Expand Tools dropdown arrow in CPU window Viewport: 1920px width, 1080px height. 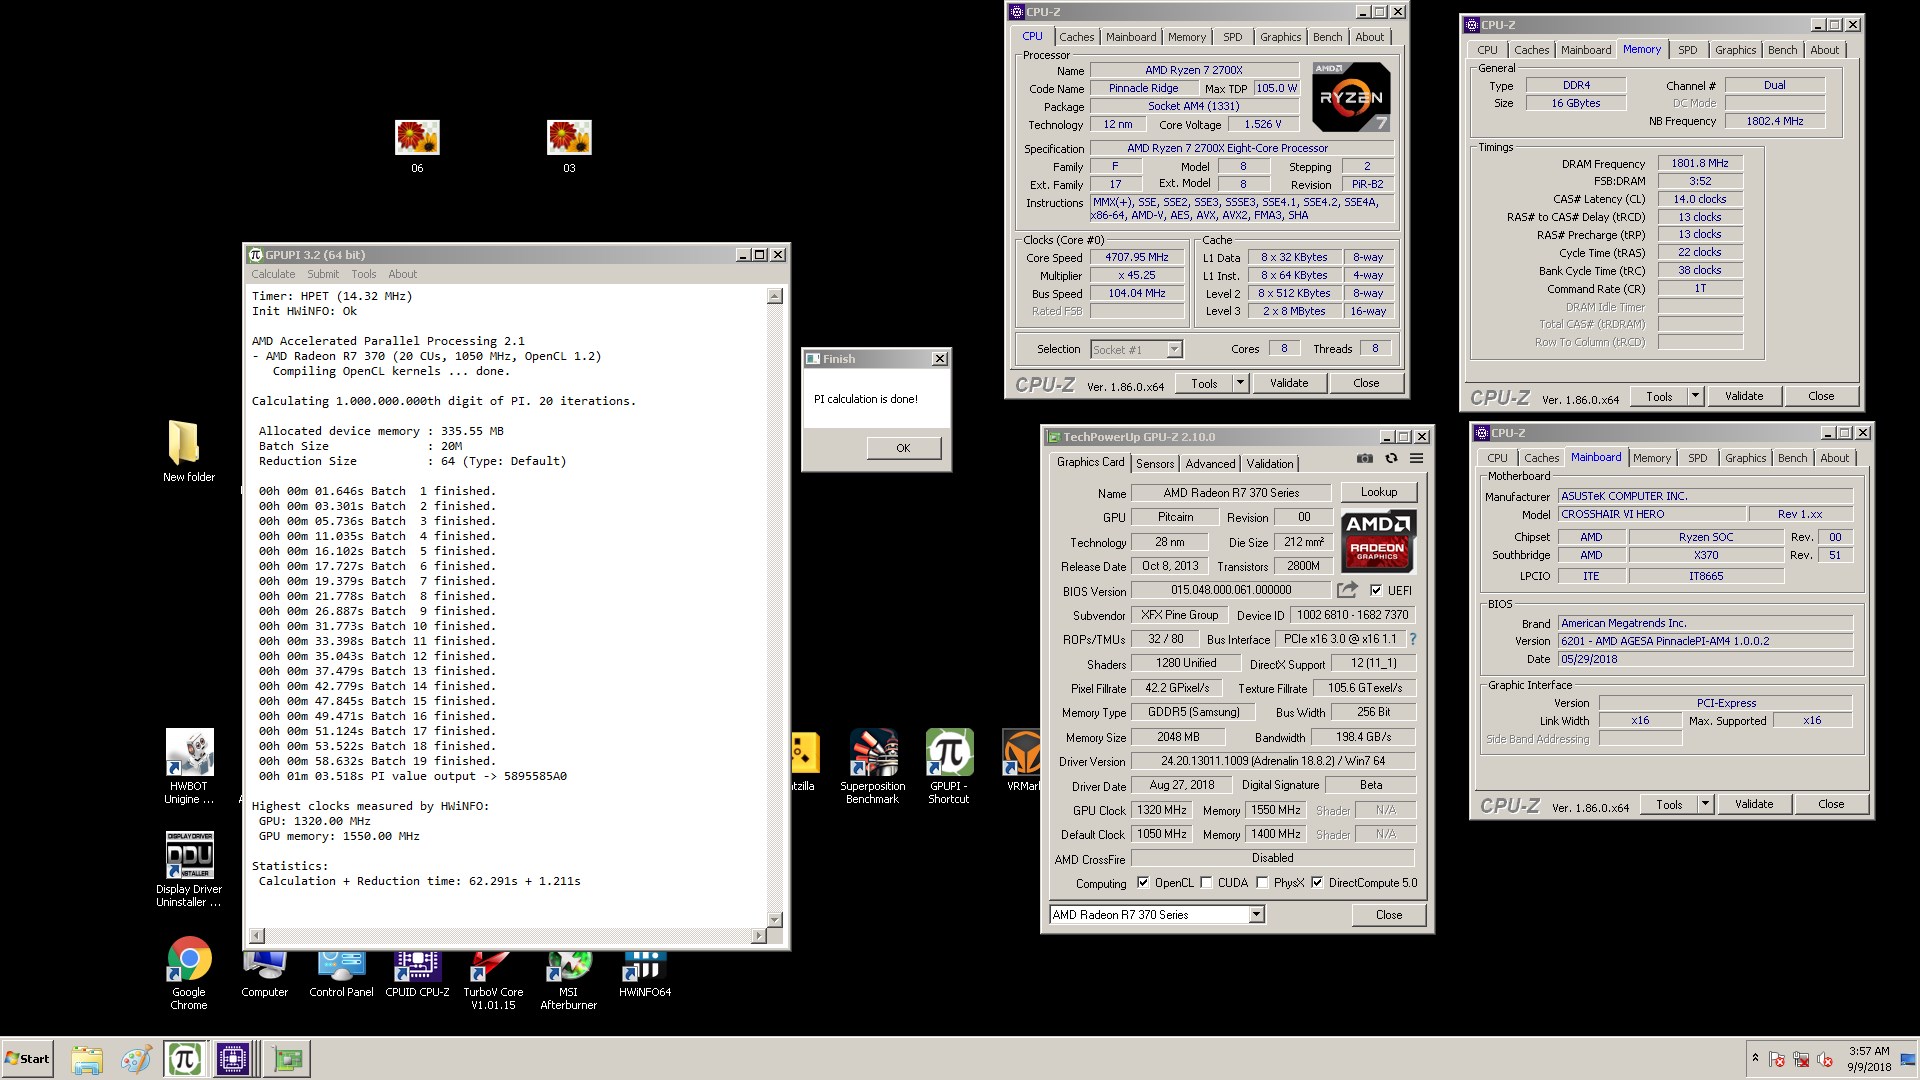coord(1240,383)
